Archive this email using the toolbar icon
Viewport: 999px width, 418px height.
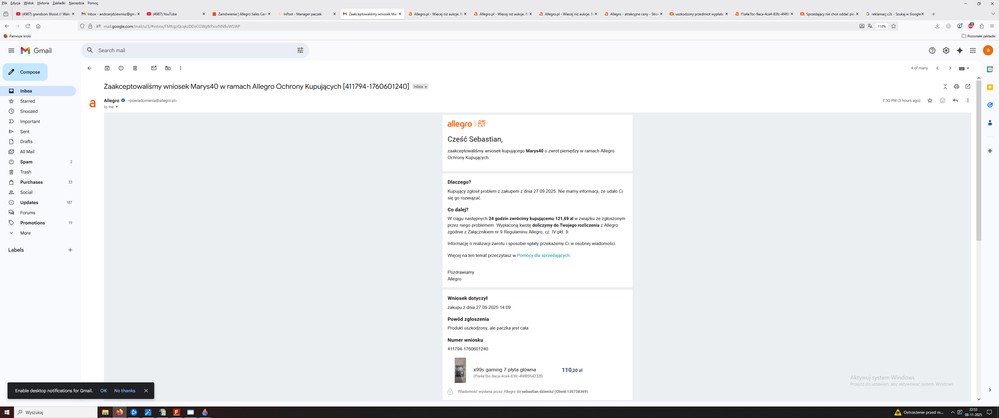[106, 68]
